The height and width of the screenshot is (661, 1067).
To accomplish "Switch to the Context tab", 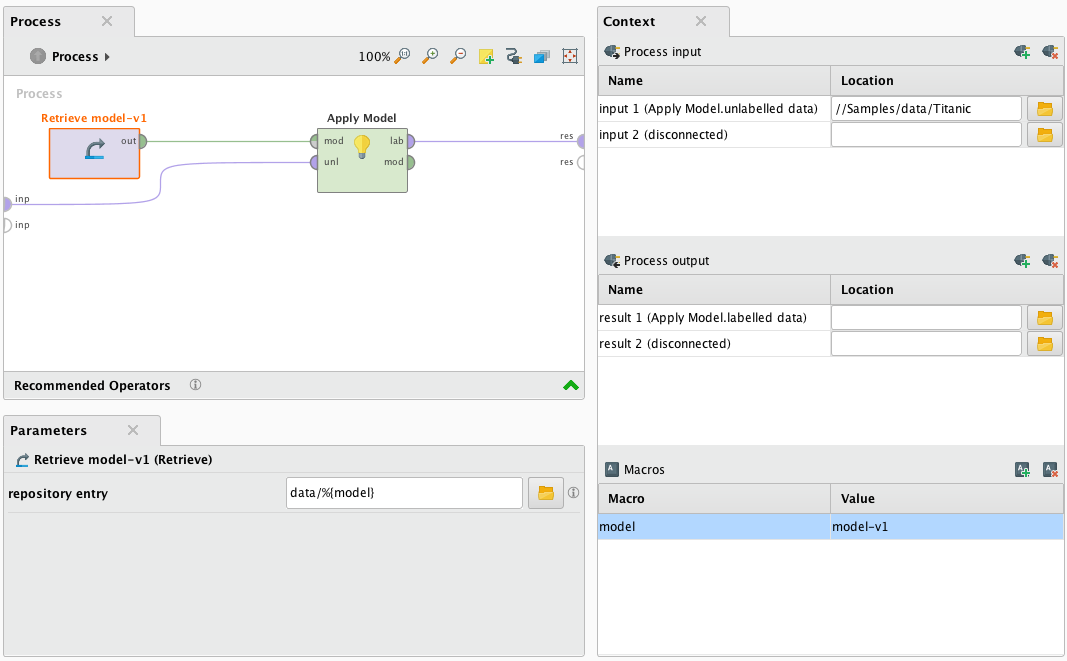I will pos(630,21).
